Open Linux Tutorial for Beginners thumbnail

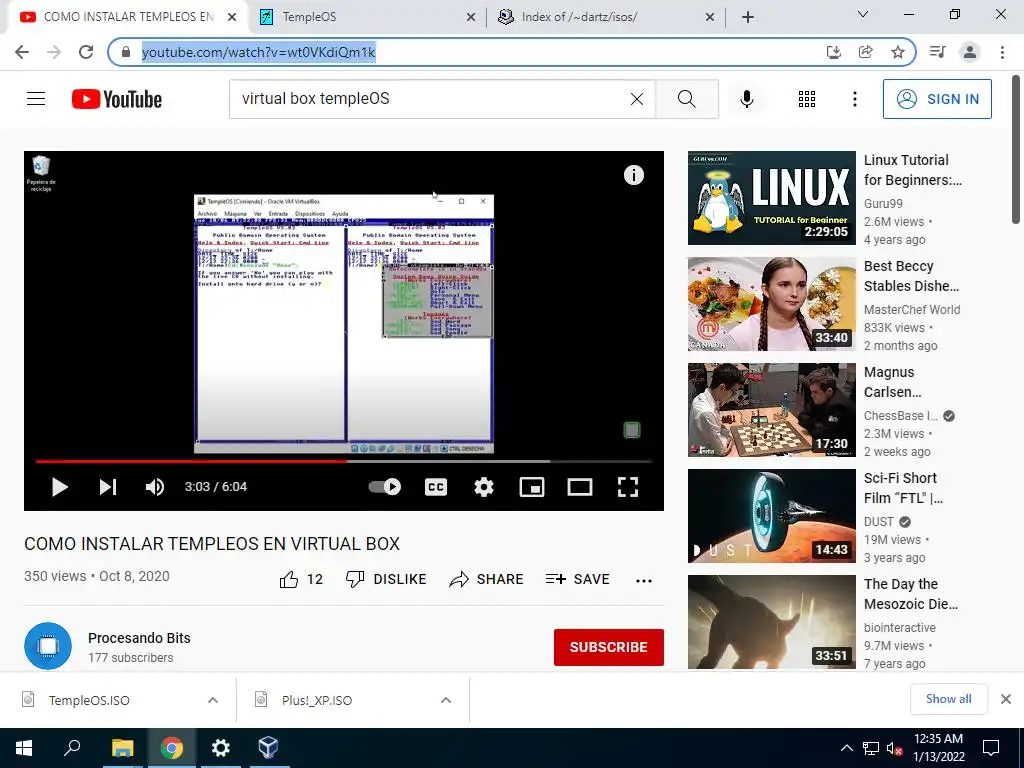pos(771,198)
